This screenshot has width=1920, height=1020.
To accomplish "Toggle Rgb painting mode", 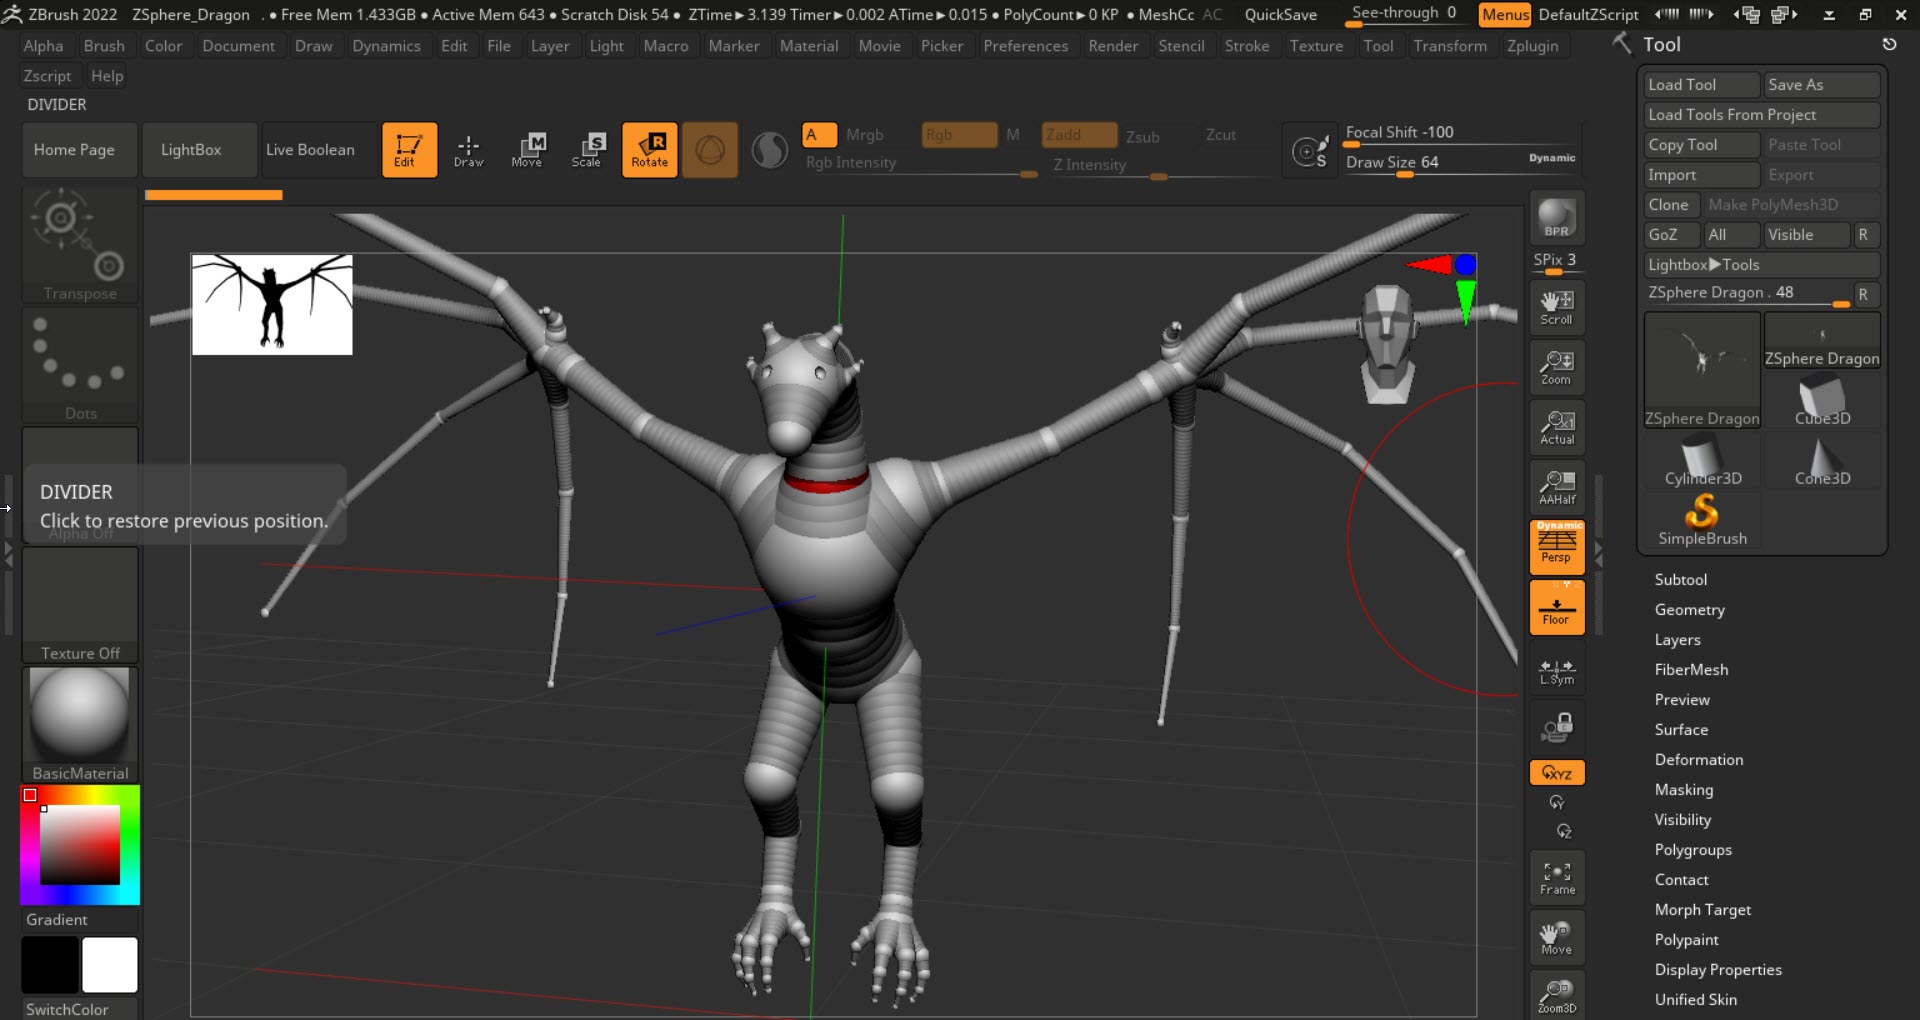I will (x=958, y=135).
